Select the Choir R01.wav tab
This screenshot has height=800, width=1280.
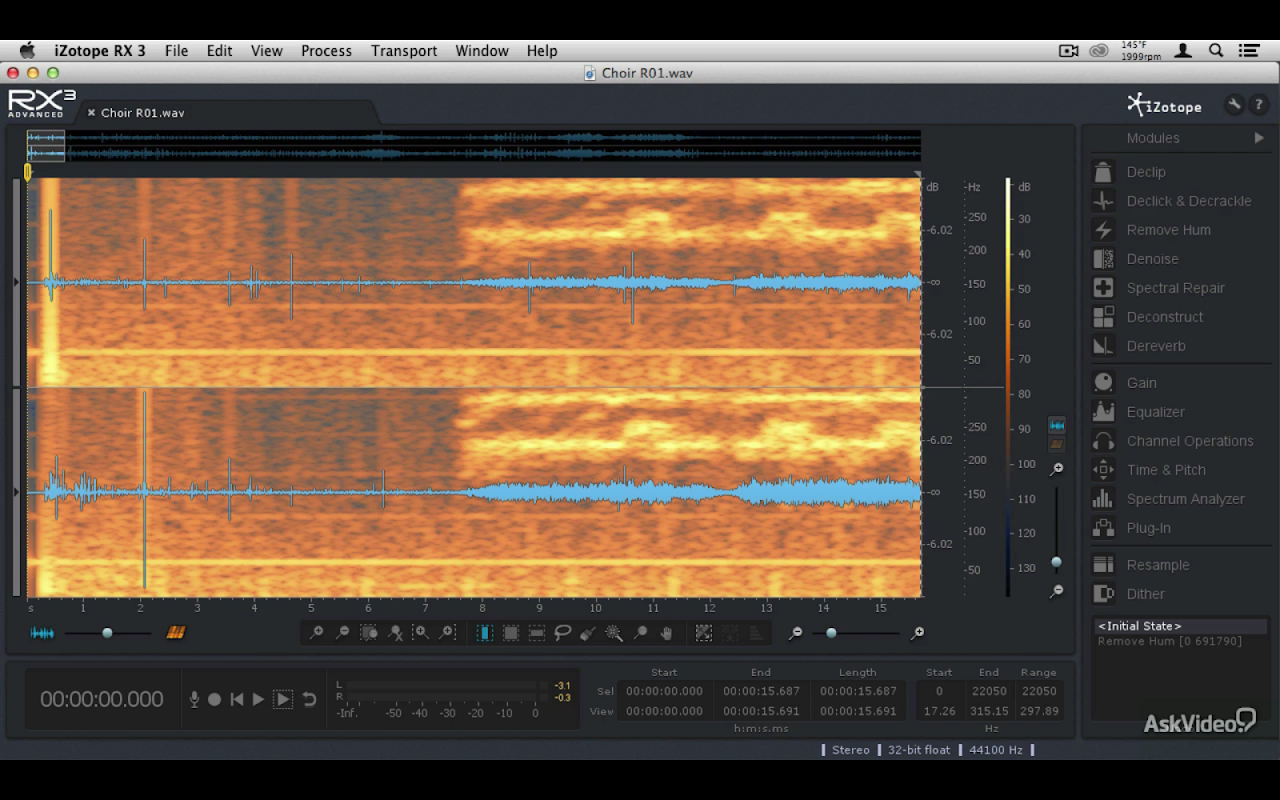coord(142,113)
